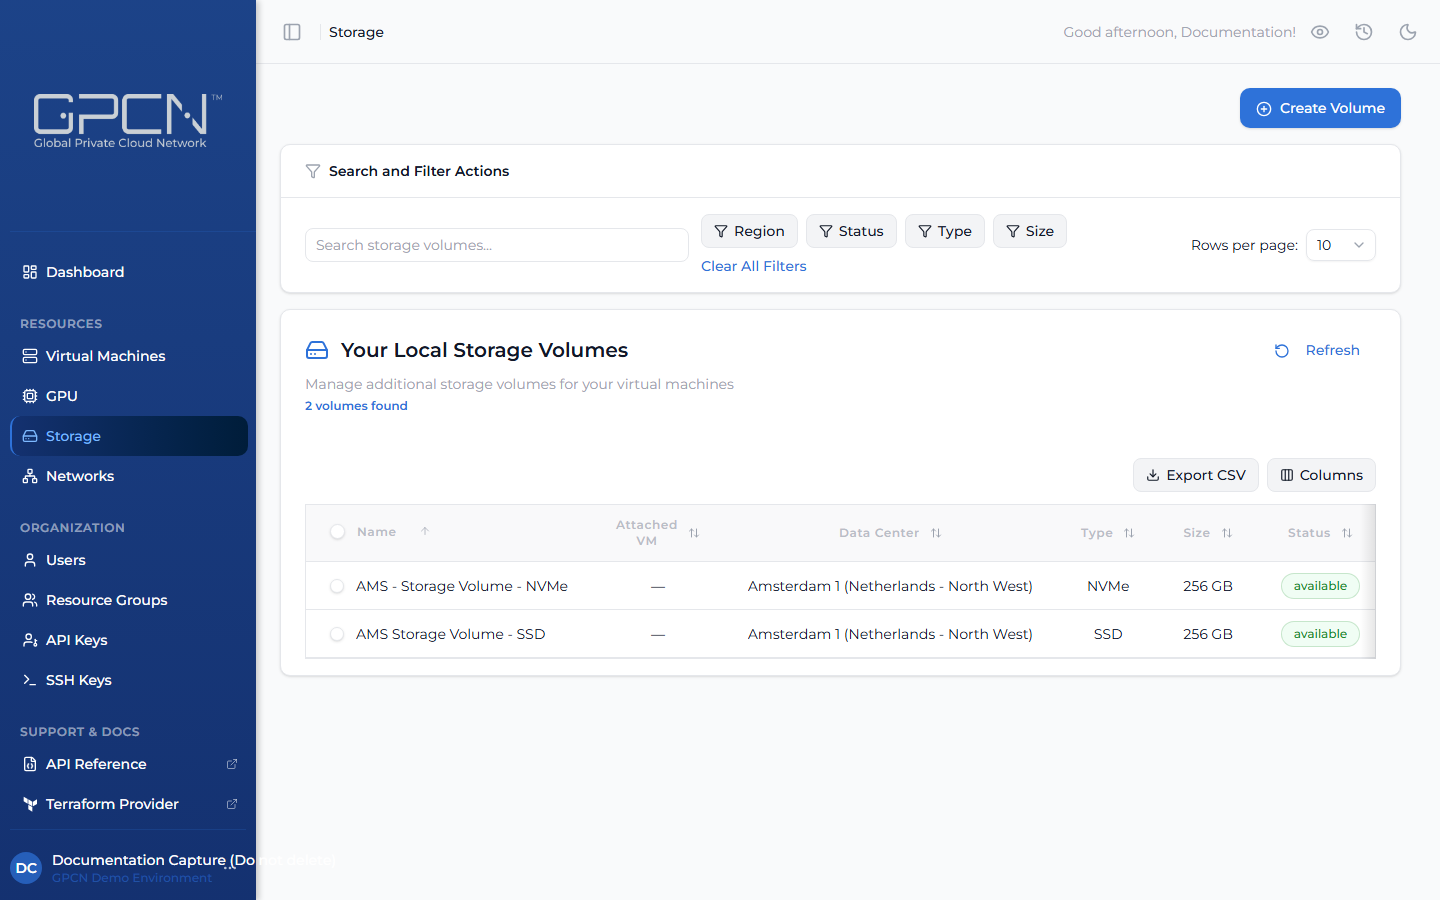Switch to dark mode moon icon
The width and height of the screenshot is (1440, 900).
tap(1408, 32)
